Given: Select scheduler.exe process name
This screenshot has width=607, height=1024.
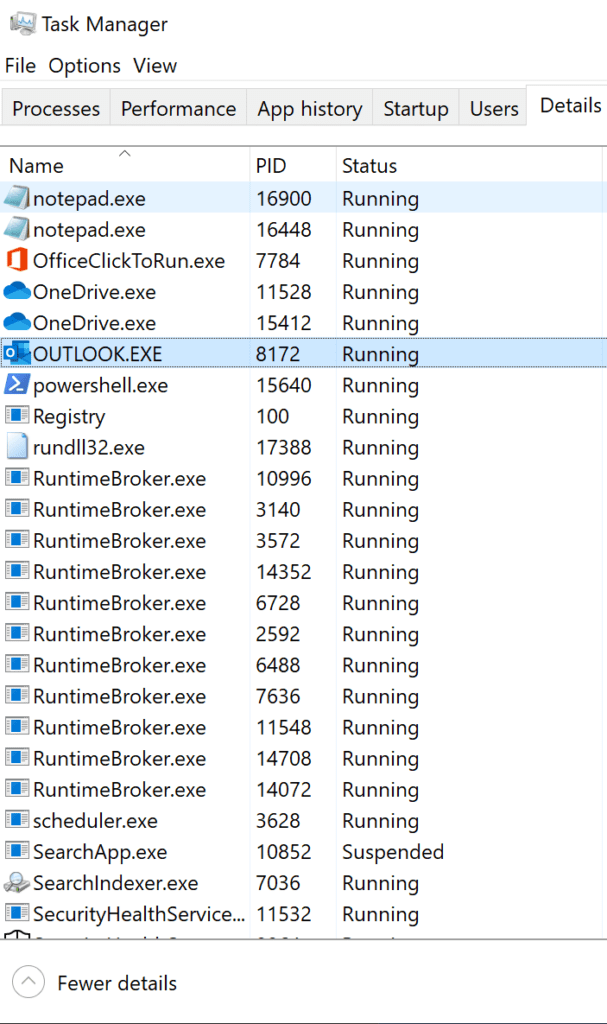Looking at the screenshot, I should point(95,821).
